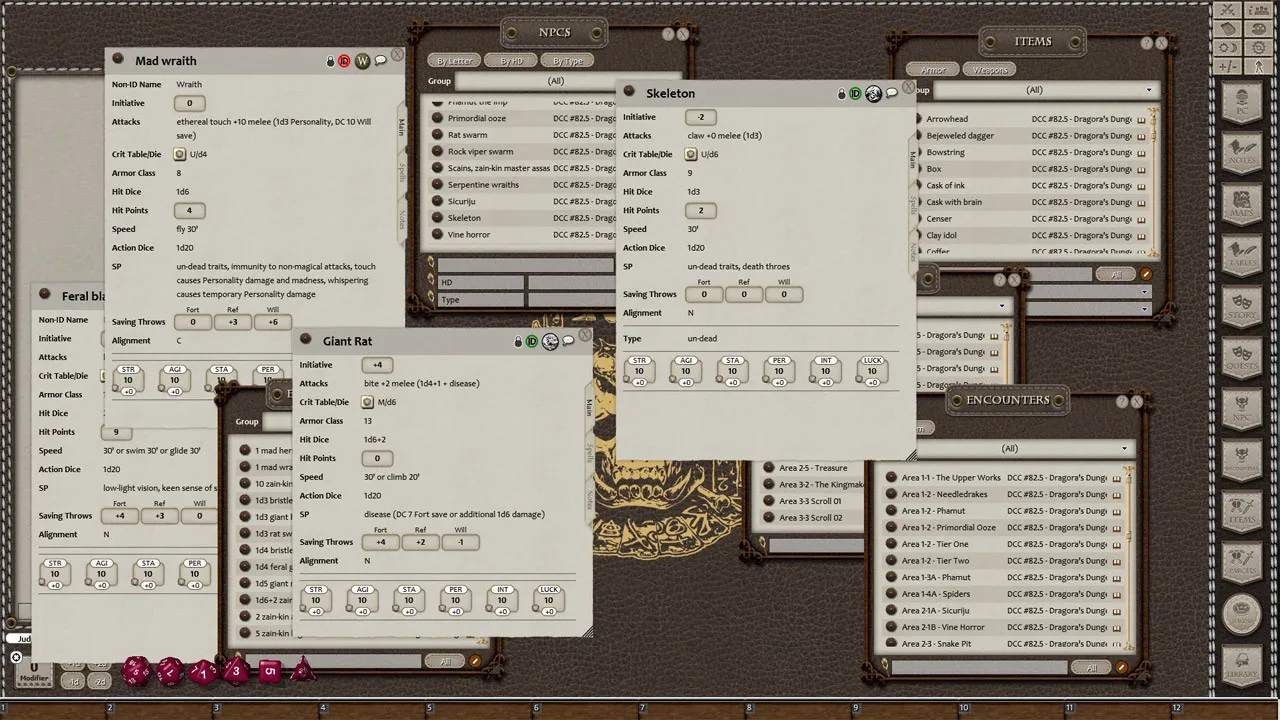Viewport: 1280px width, 720px height.
Task: Toggle the ID state on Mad wraith
Action: [x=344, y=61]
